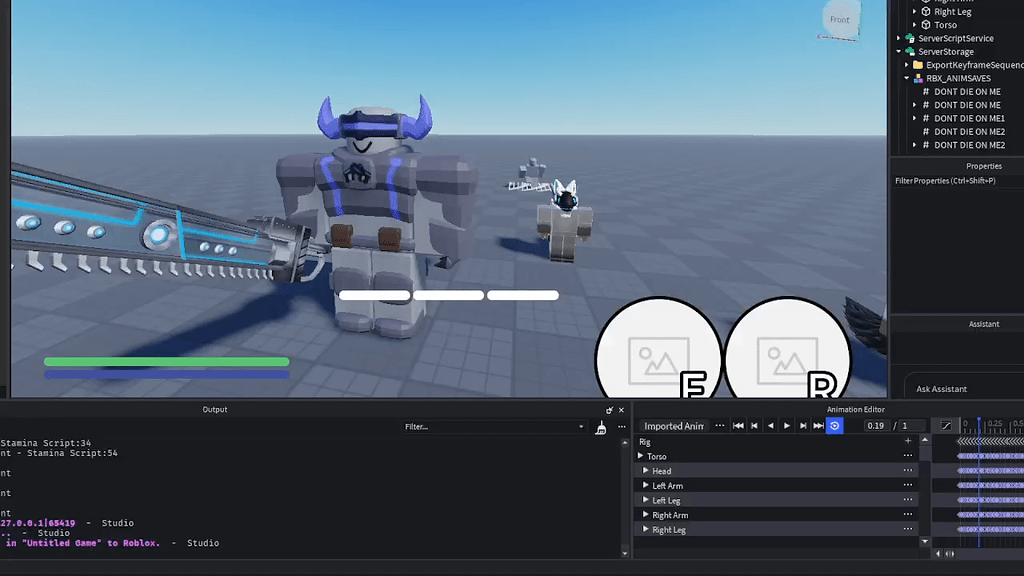The height and width of the screenshot is (576, 1024).
Task: Expand ServerScriptService in Explorer
Action: click(899, 39)
